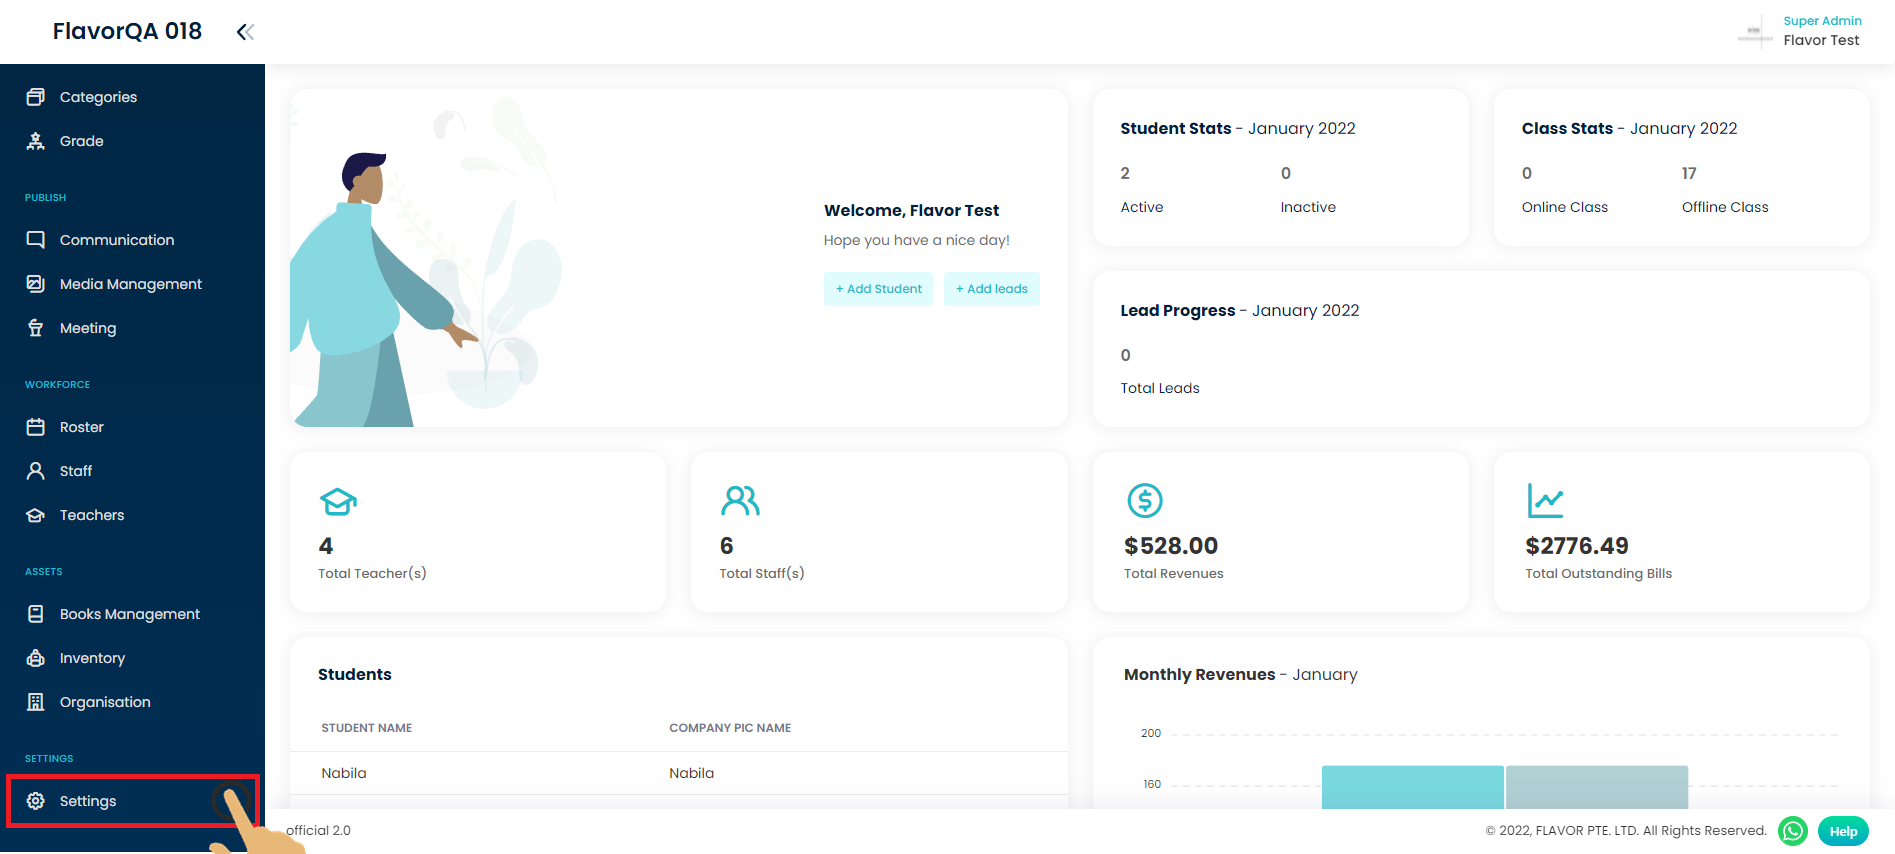The width and height of the screenshot is (1895, 854).
Task: Click the STUDENT NAME column header
Action: (367, 728)
